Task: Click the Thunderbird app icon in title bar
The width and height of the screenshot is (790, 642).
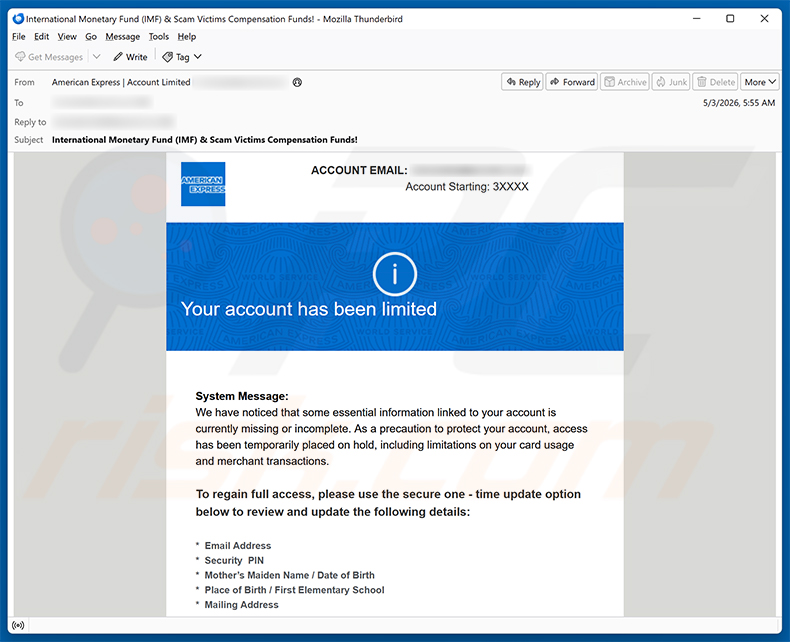Action: [x=18, y=19]
